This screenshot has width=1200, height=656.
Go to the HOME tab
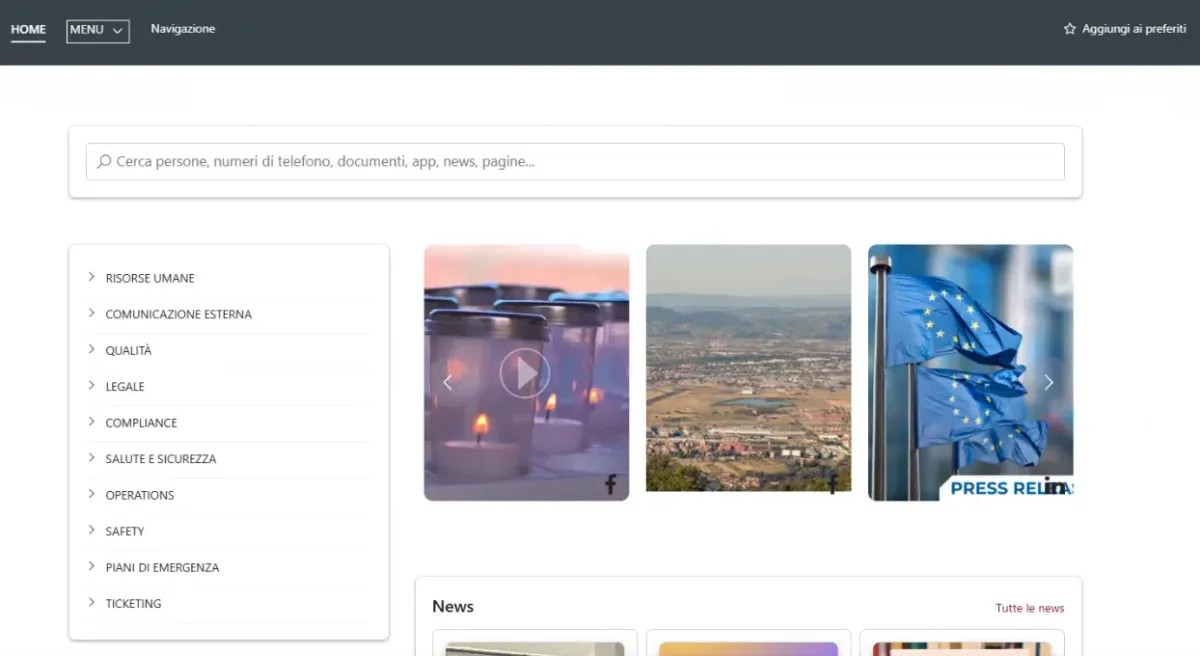point(28,30)
